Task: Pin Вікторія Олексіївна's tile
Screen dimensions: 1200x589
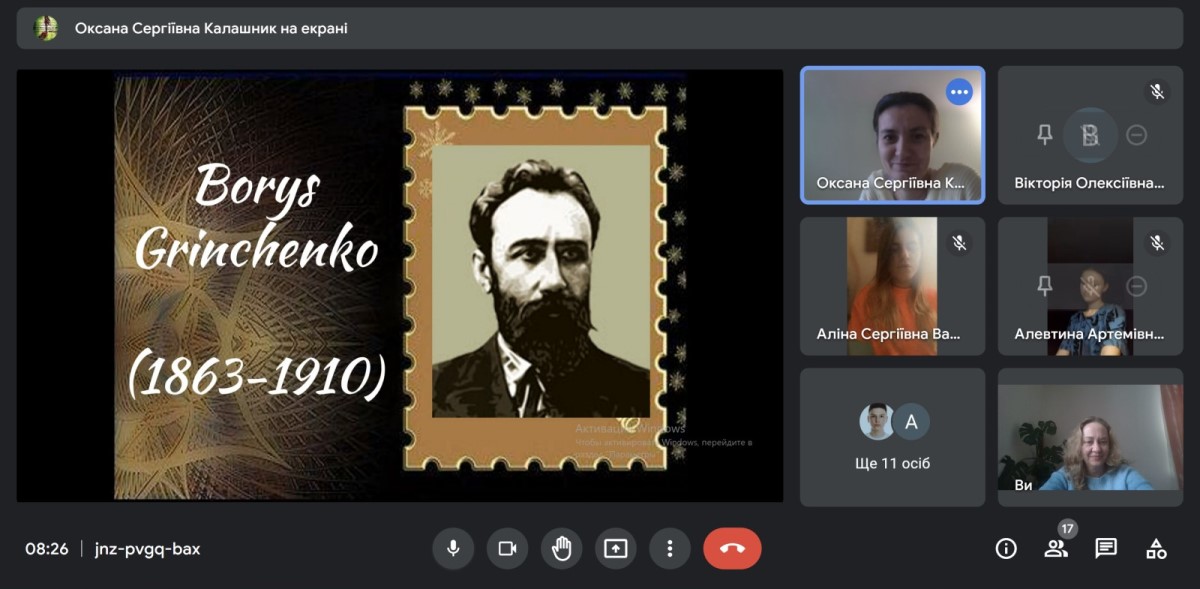Action: tap(1045, 135)
